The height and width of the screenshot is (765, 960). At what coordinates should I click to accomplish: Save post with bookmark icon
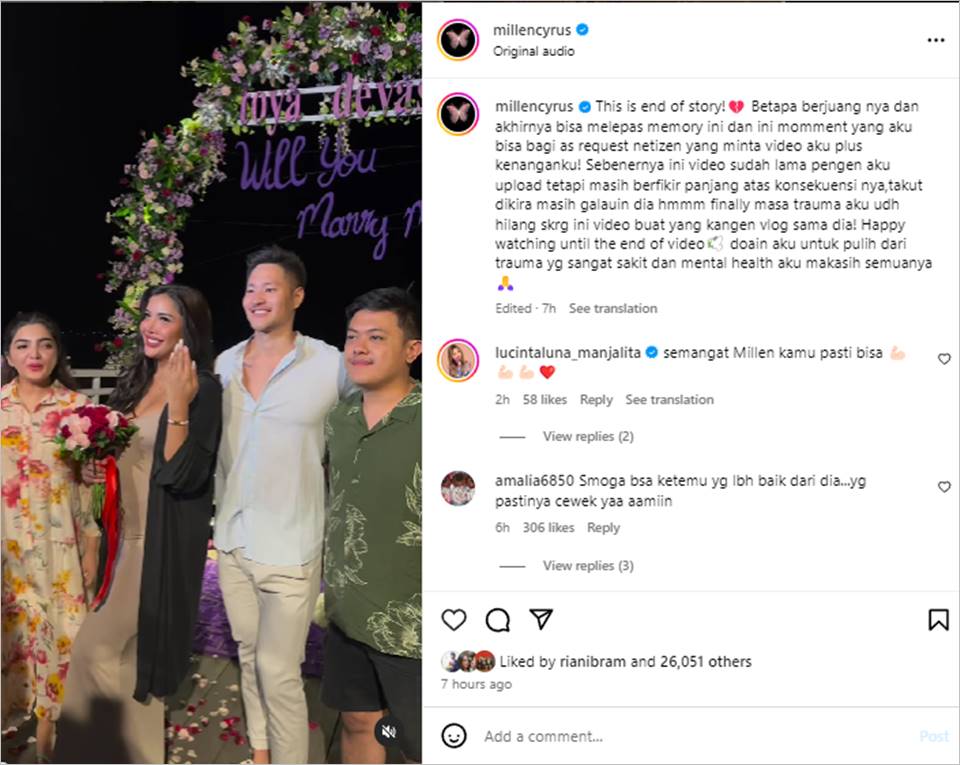point(938,620)
